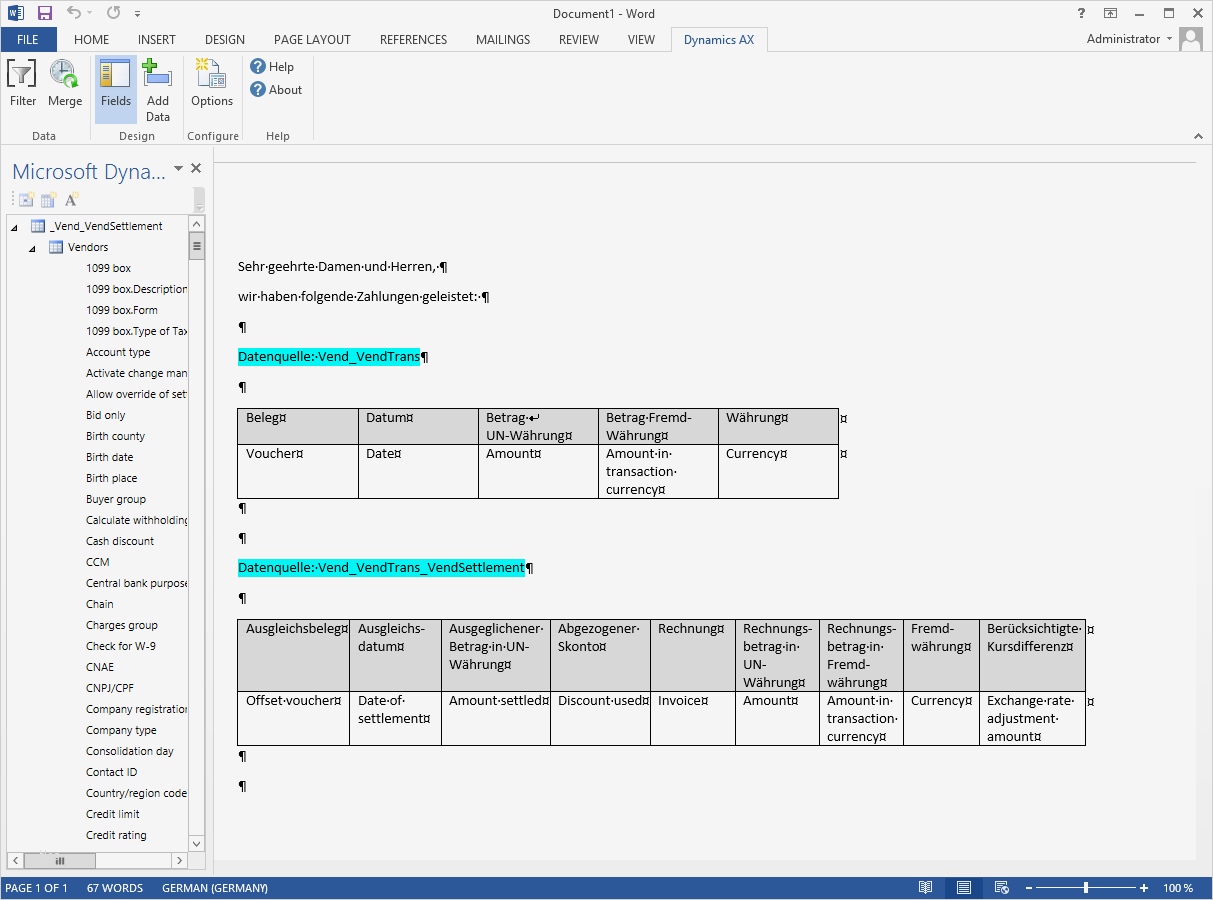Switch to the REVIEW tab

pos(579,40)
